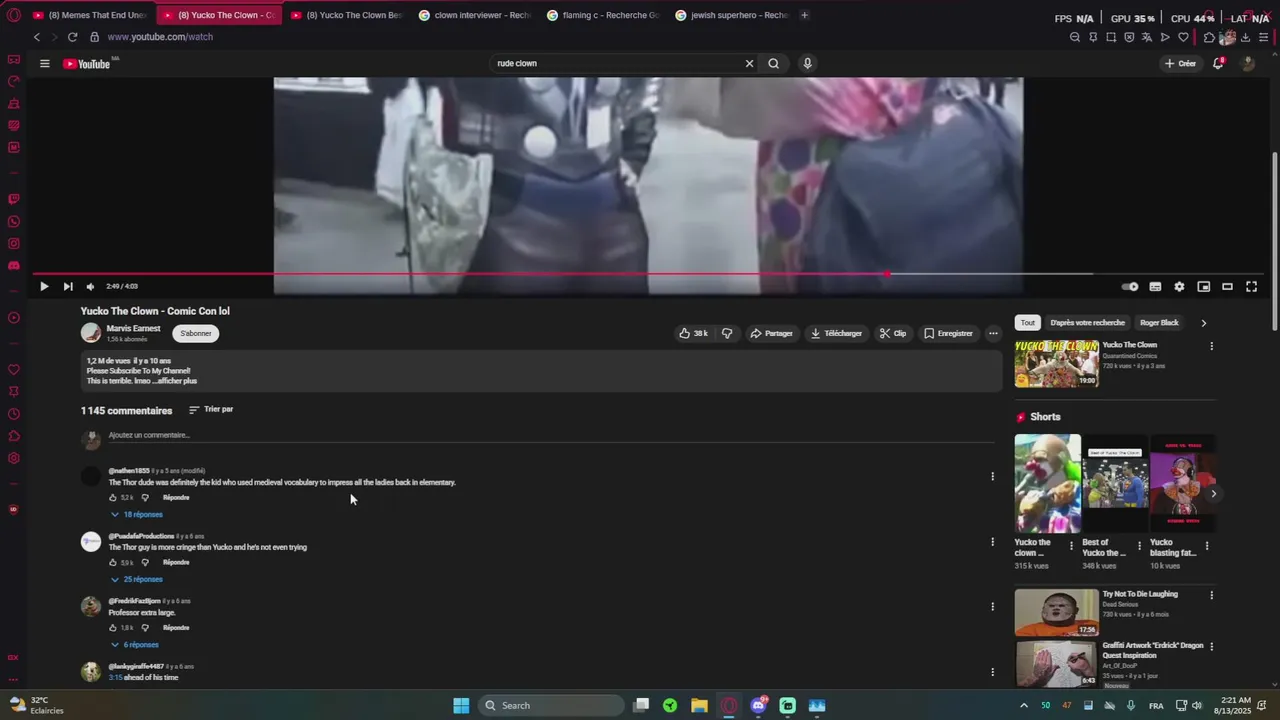Enable miniplayer mode icon
1280x720 pixels.
1204,287
